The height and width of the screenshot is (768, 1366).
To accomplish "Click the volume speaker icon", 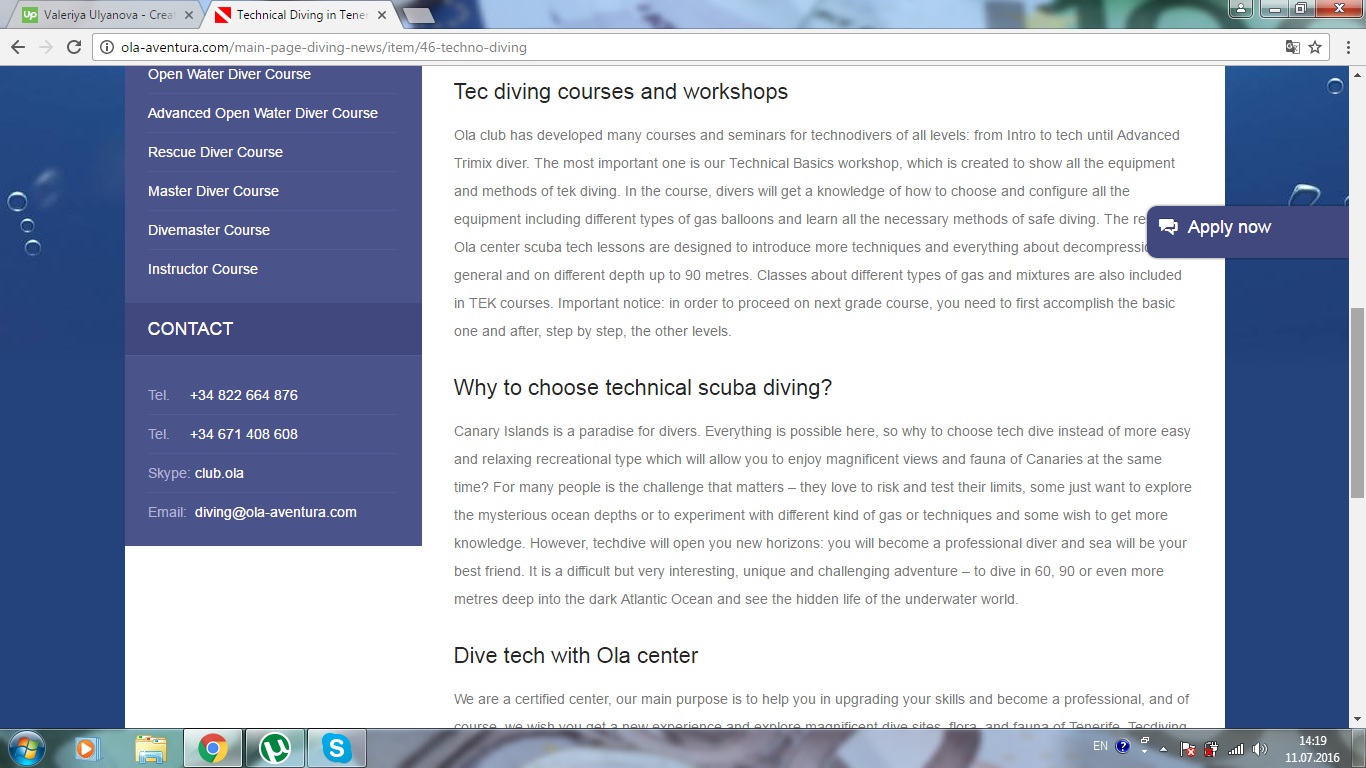I will 1260,748.
